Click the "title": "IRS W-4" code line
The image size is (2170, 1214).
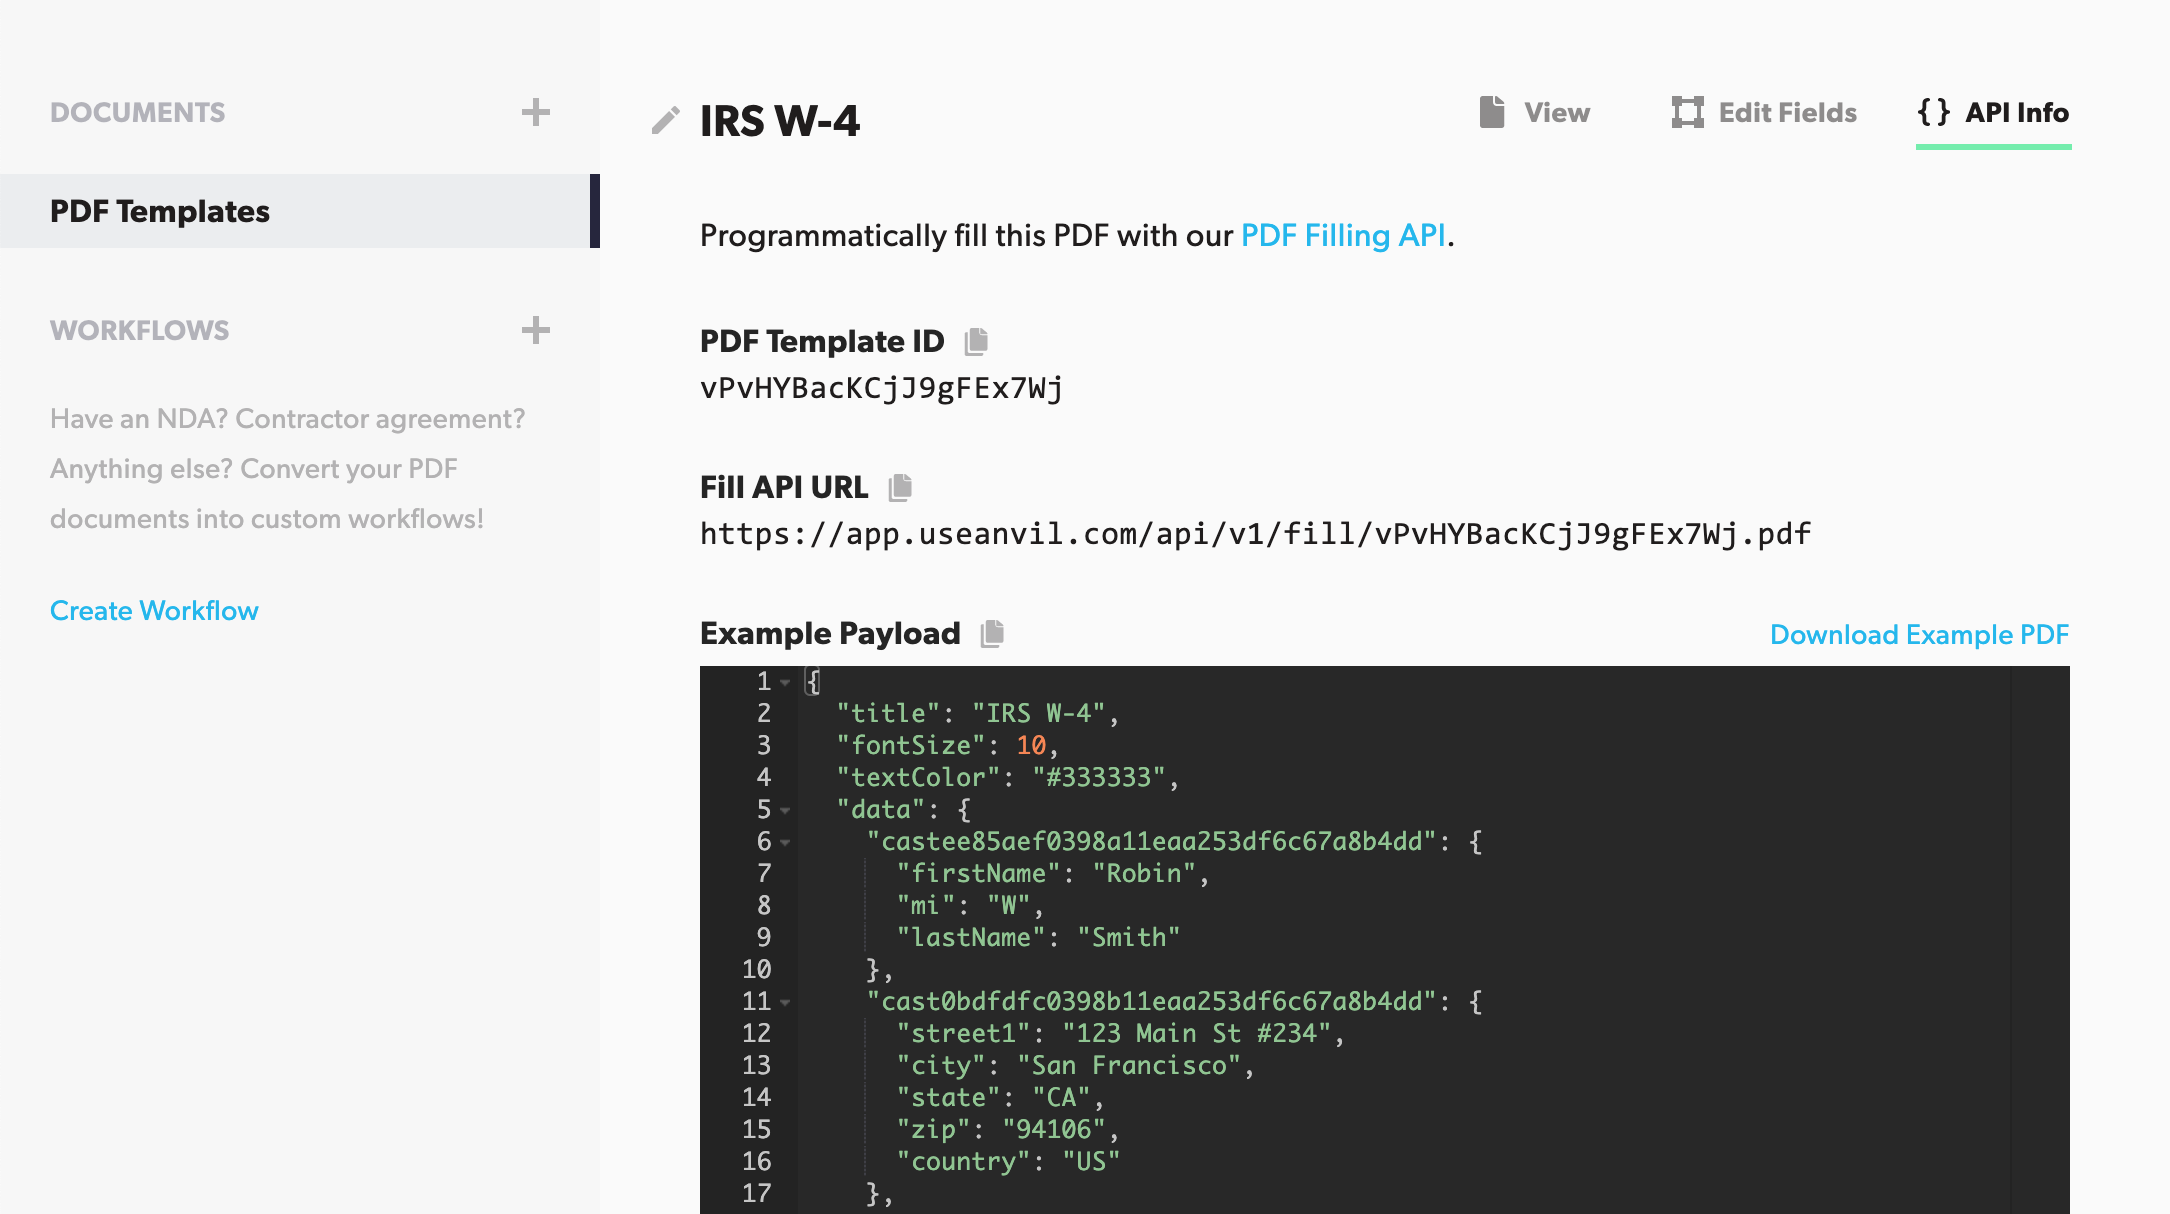[978, 713]
